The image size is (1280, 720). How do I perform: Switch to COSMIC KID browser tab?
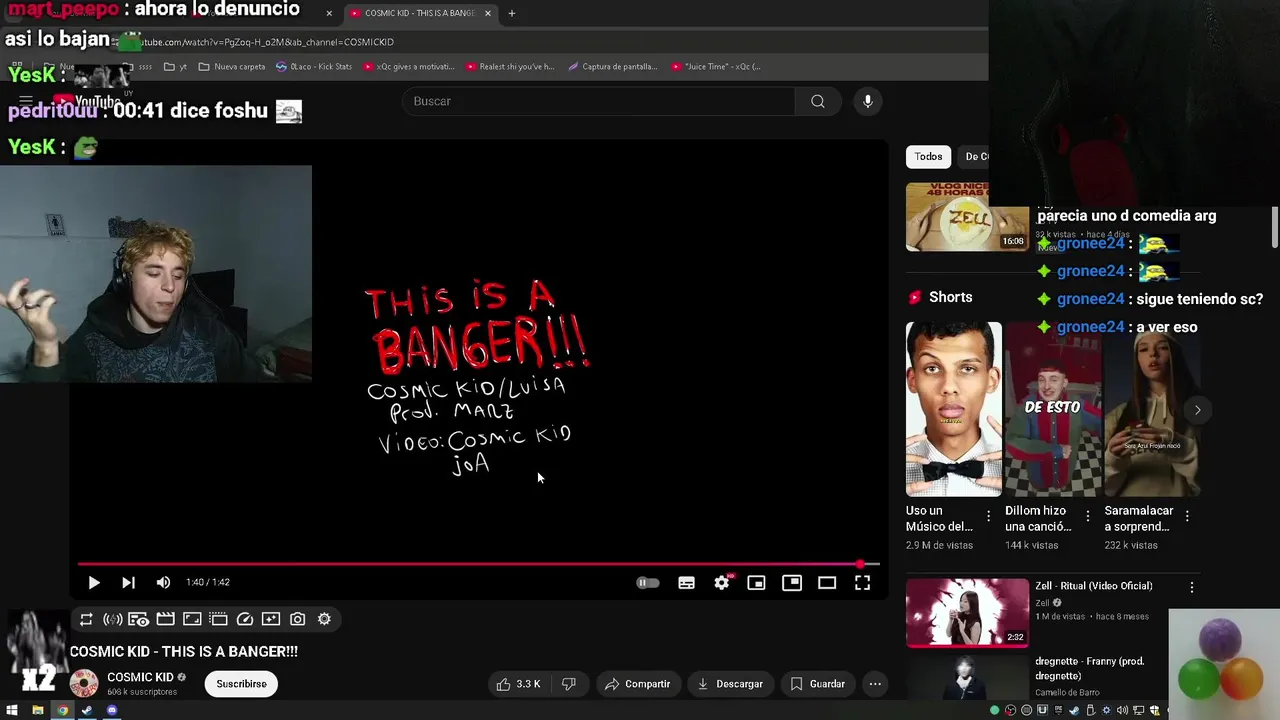tap(420, 13)
